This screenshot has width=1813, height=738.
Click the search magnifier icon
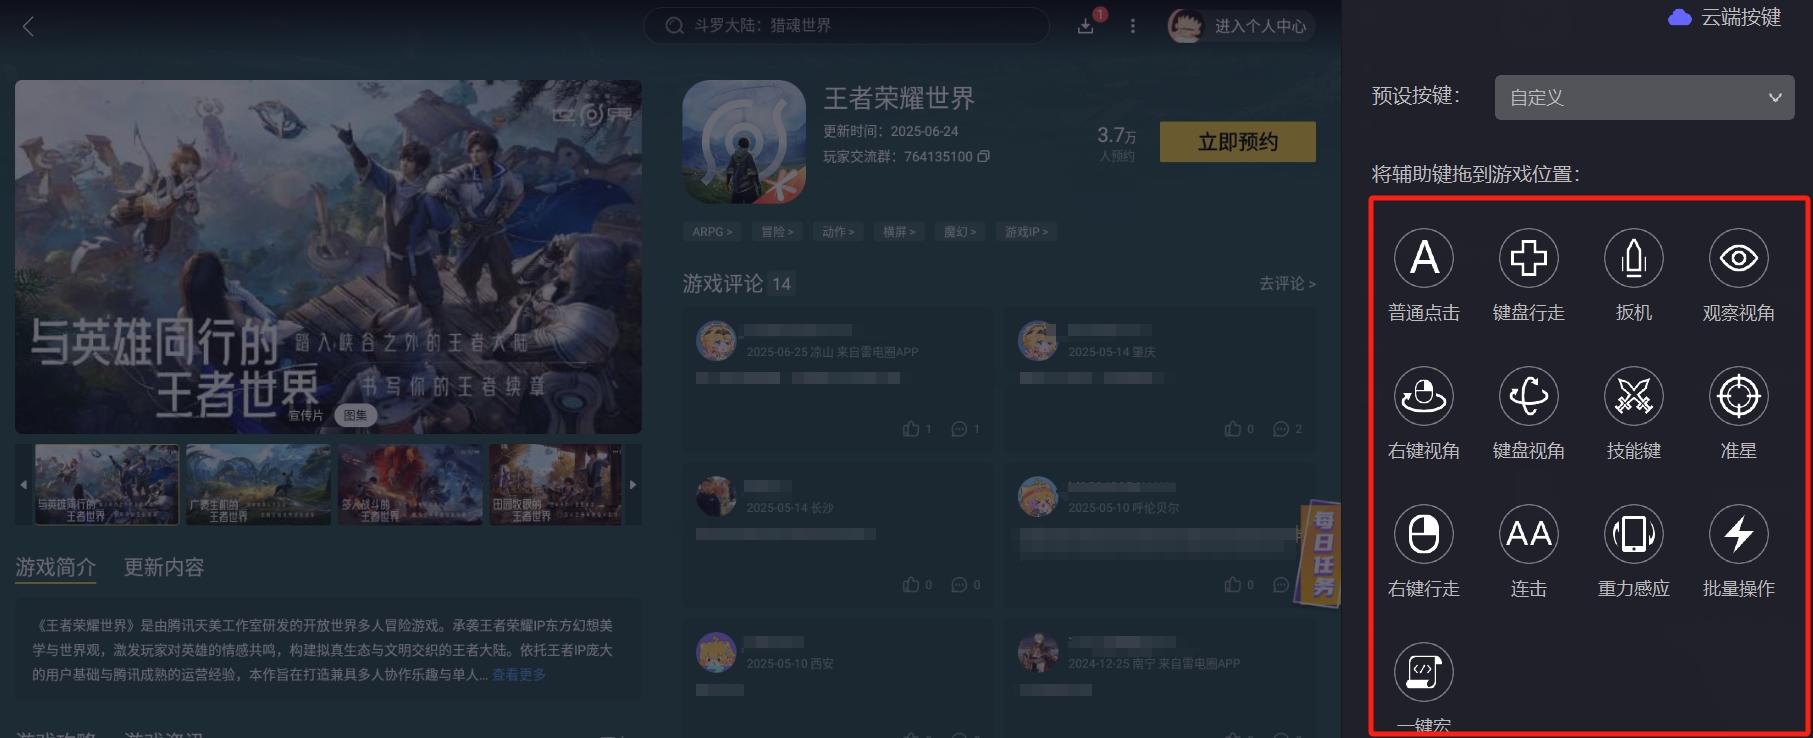click(x=675, y=26)
